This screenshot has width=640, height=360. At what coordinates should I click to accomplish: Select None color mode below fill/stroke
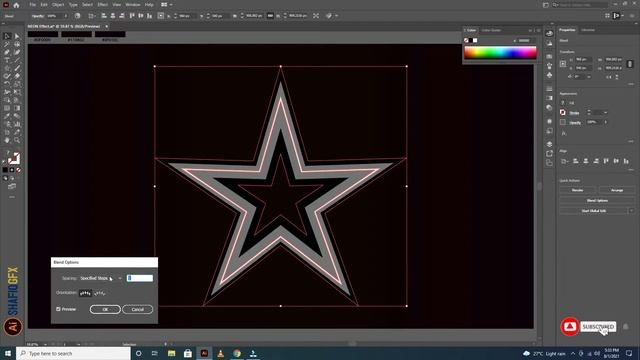click(x=19, y=170)
